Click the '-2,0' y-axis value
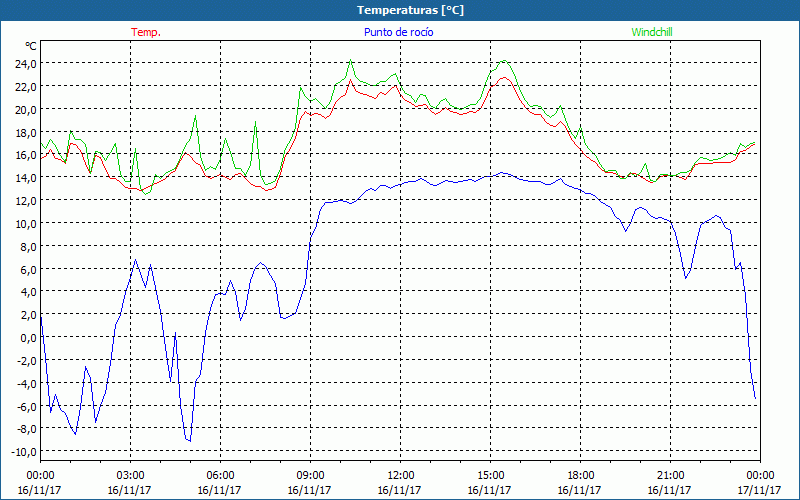The width and height of the screenshot is (800, 500). pyautogui.click(x=27, y=361)
